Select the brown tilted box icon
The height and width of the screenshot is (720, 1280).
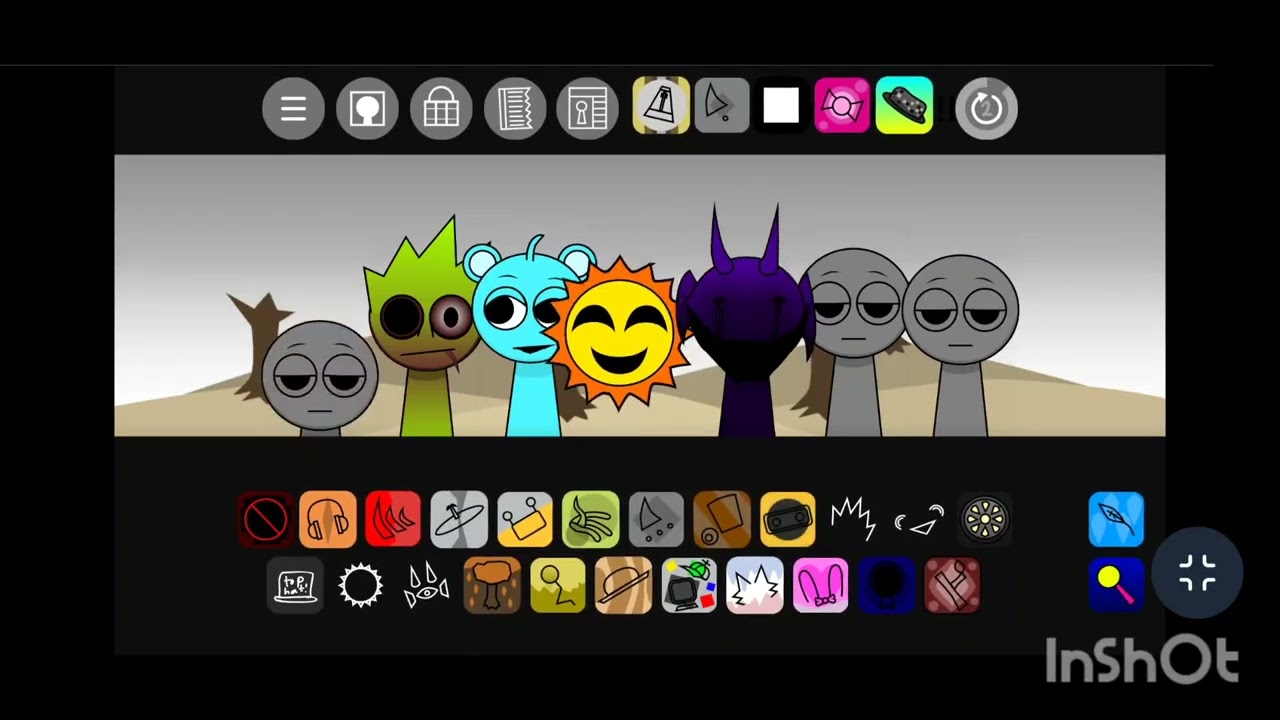point(722,520)
